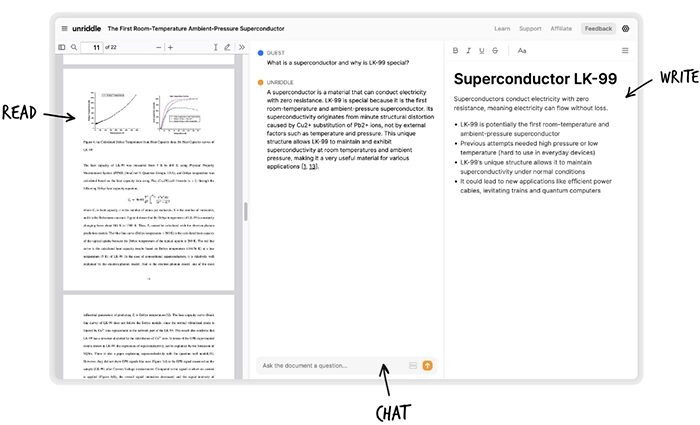This screenshot has width=700, height=425.
Task: Toggle bold formatting in the editor
Action: (455, 50)
